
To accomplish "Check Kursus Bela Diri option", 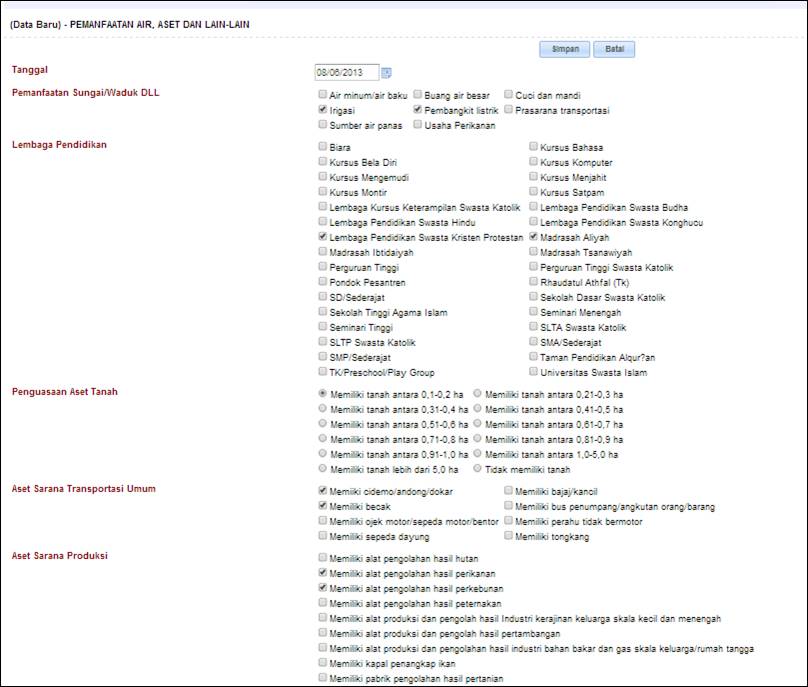I will 323,161.
